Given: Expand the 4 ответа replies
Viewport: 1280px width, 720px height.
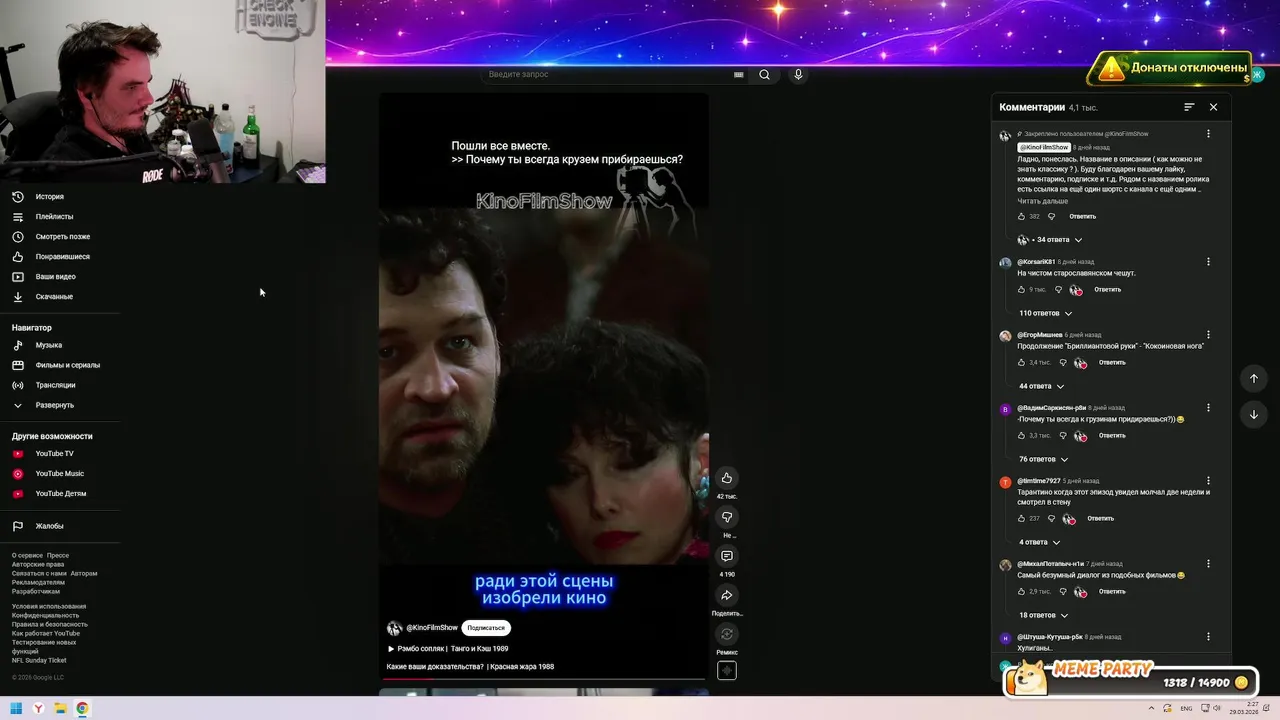Looking at the screenshot, I should pos(1039,542).
